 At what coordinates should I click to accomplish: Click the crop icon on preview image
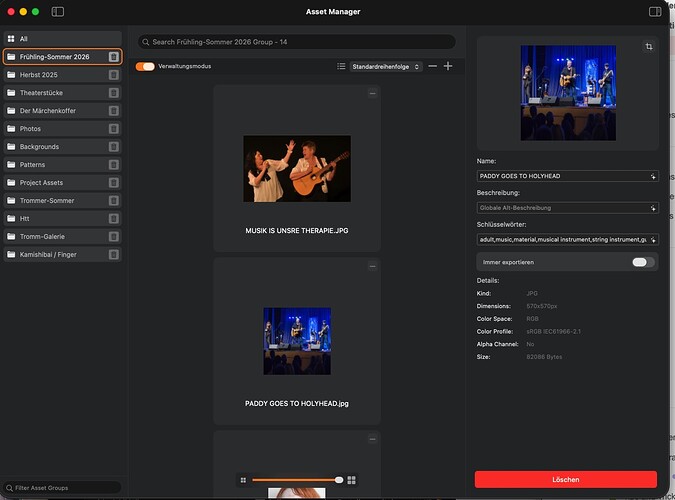point(648,47)
